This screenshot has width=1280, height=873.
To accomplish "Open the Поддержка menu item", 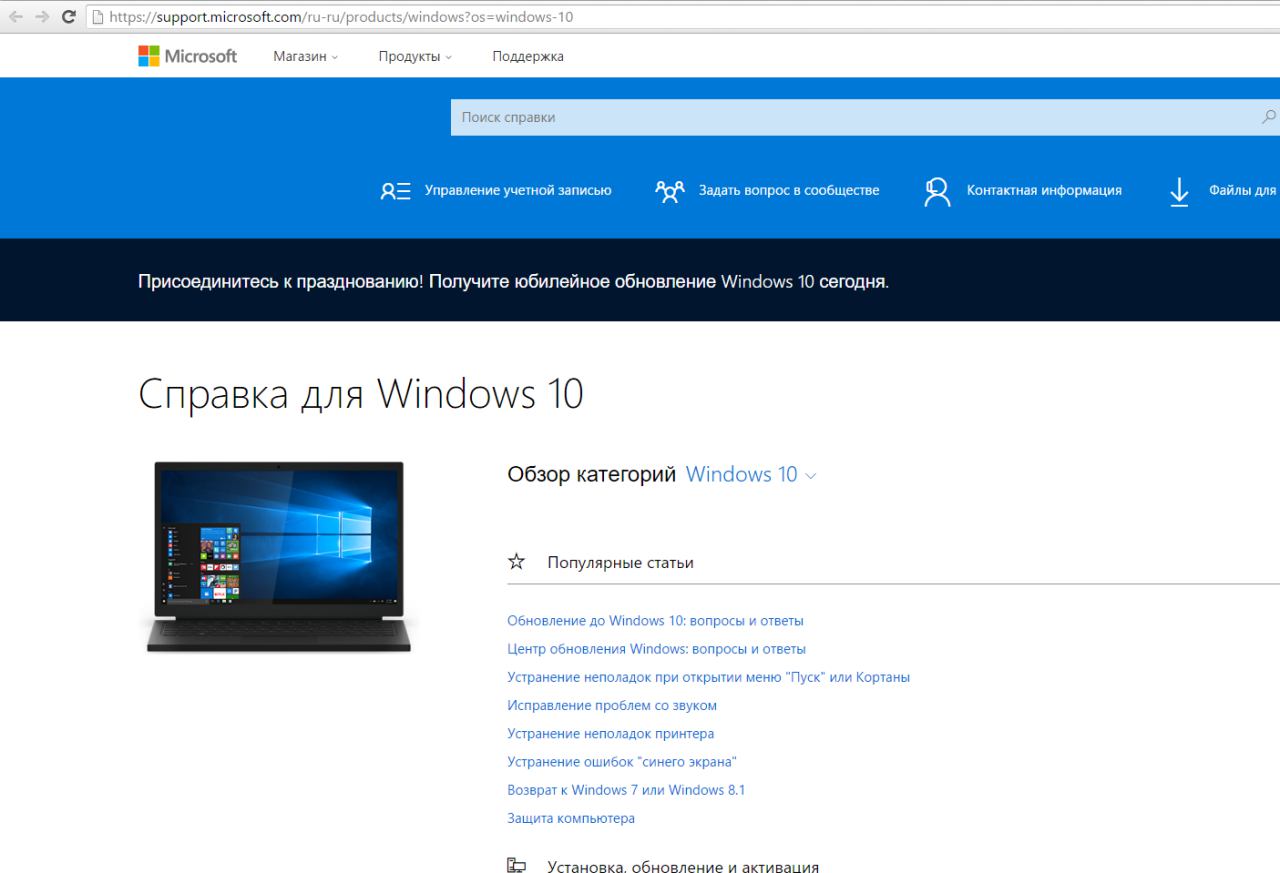I will (x=528, y=57).
